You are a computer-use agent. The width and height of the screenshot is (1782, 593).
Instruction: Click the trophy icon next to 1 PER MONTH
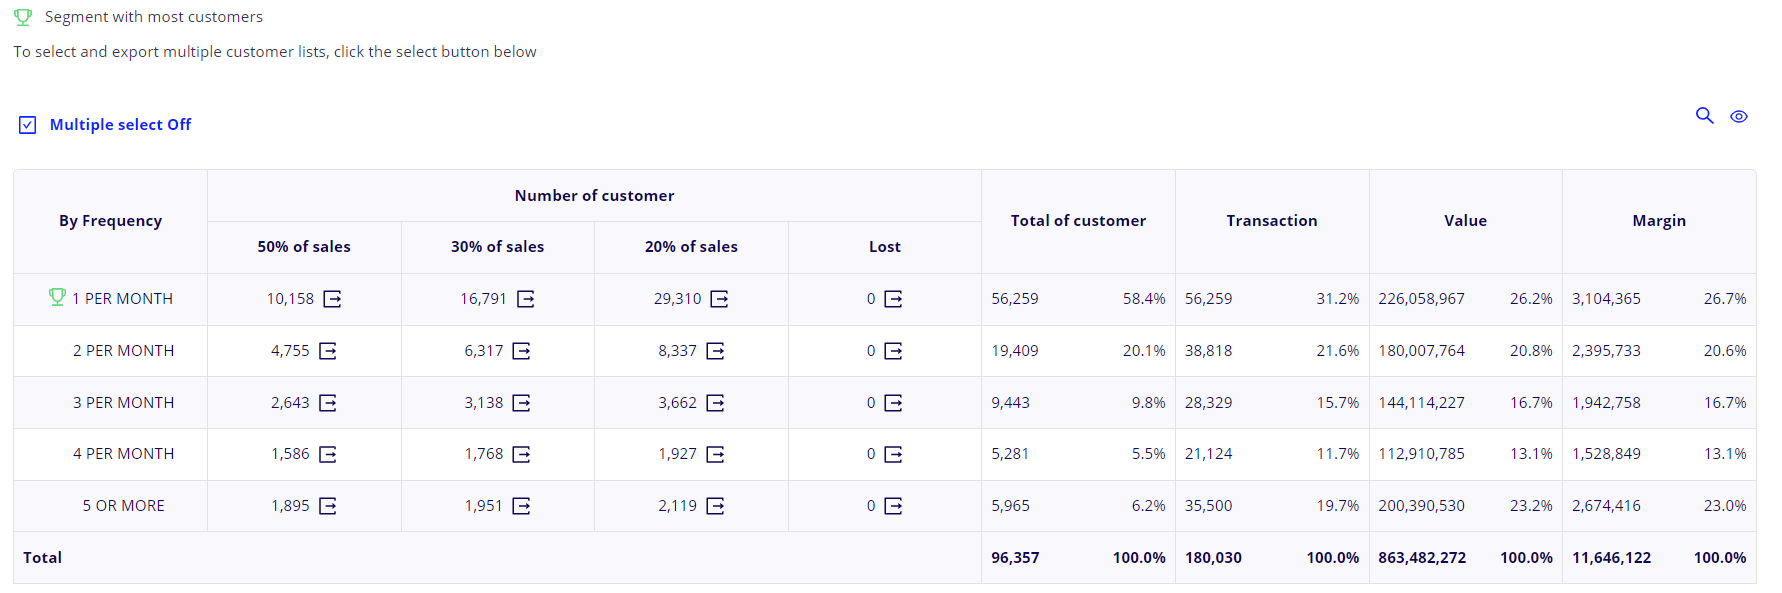coord(57,297)
